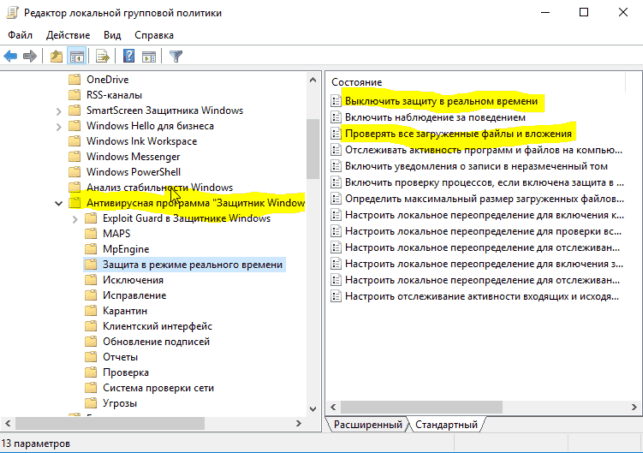Click the Back arrow toolbar icon
Image resolution: width=643 pixels, height=453 pixels.
coord(11,56)
